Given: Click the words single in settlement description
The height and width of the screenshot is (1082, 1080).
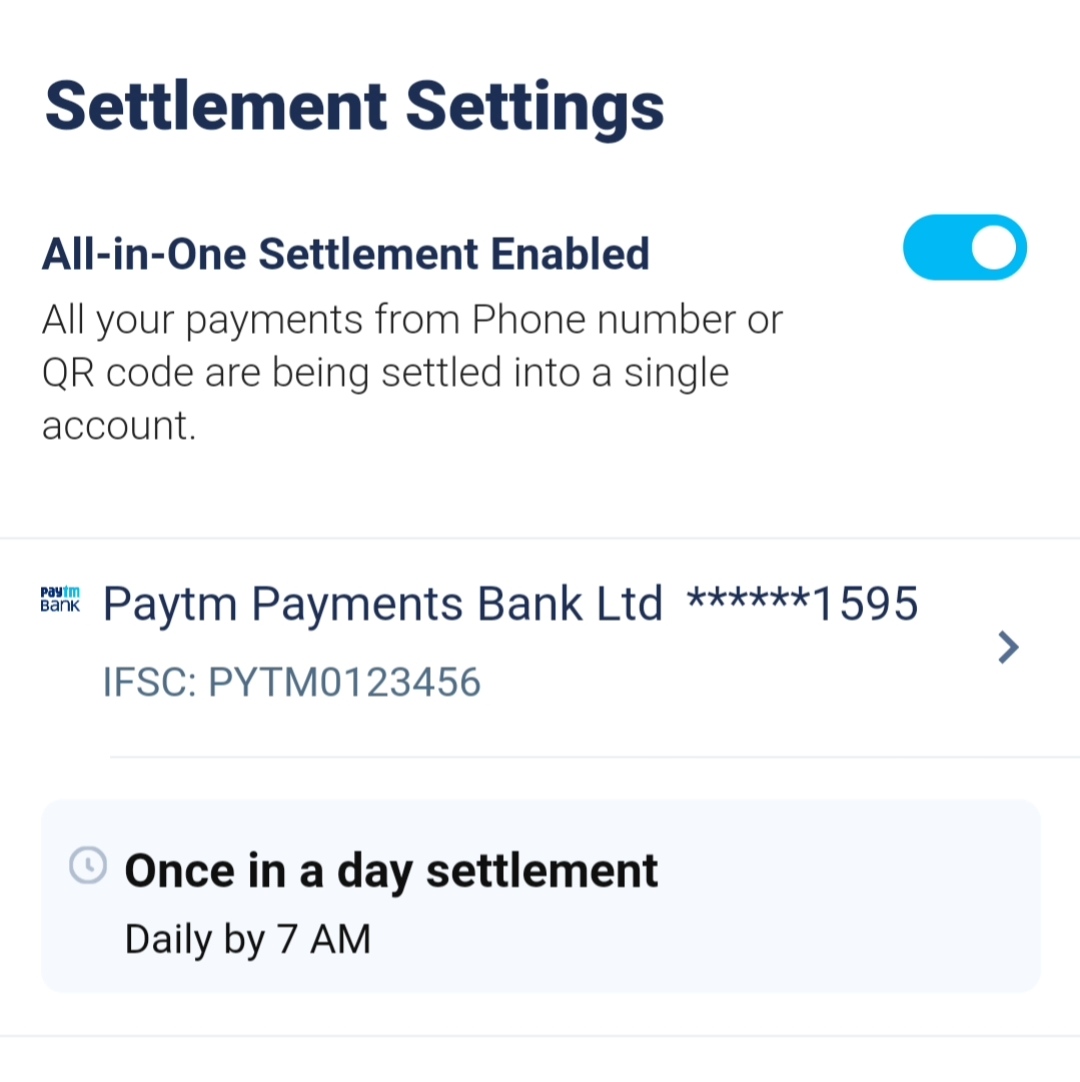Looking at the screenshot, I should 676,374.
